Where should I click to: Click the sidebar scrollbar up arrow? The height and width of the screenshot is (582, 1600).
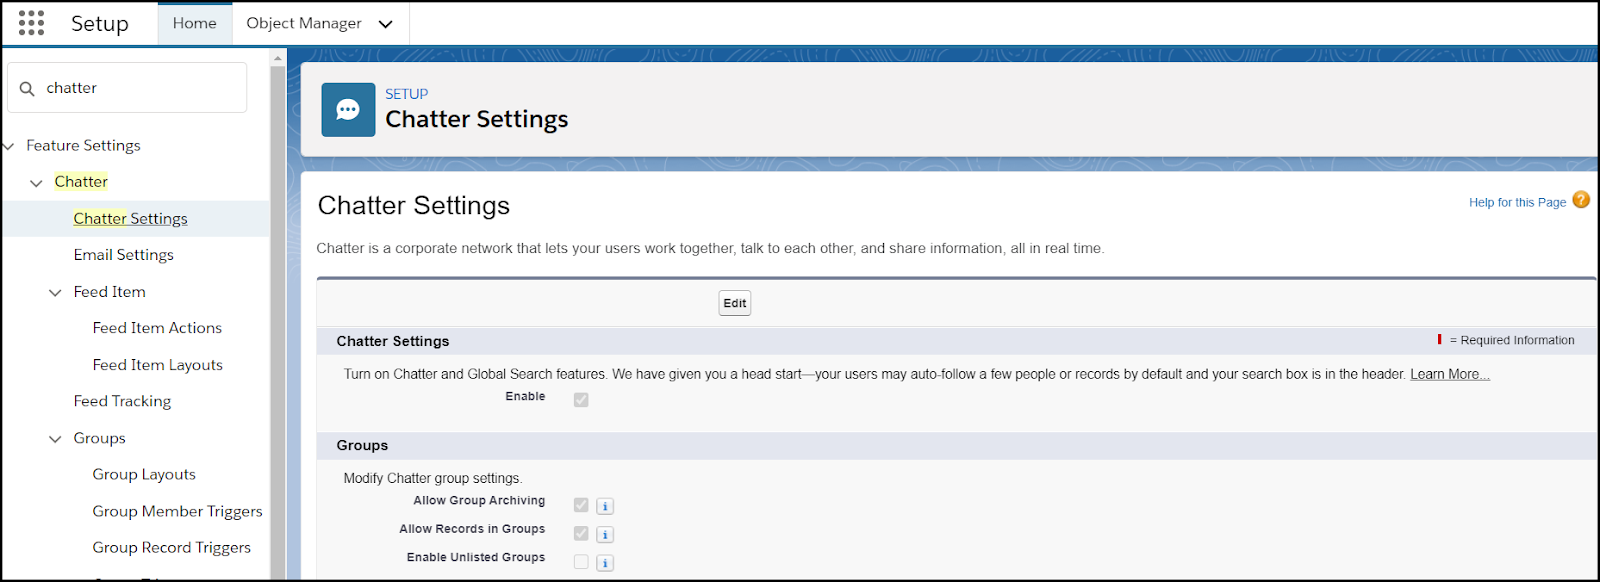click(278, 58)
